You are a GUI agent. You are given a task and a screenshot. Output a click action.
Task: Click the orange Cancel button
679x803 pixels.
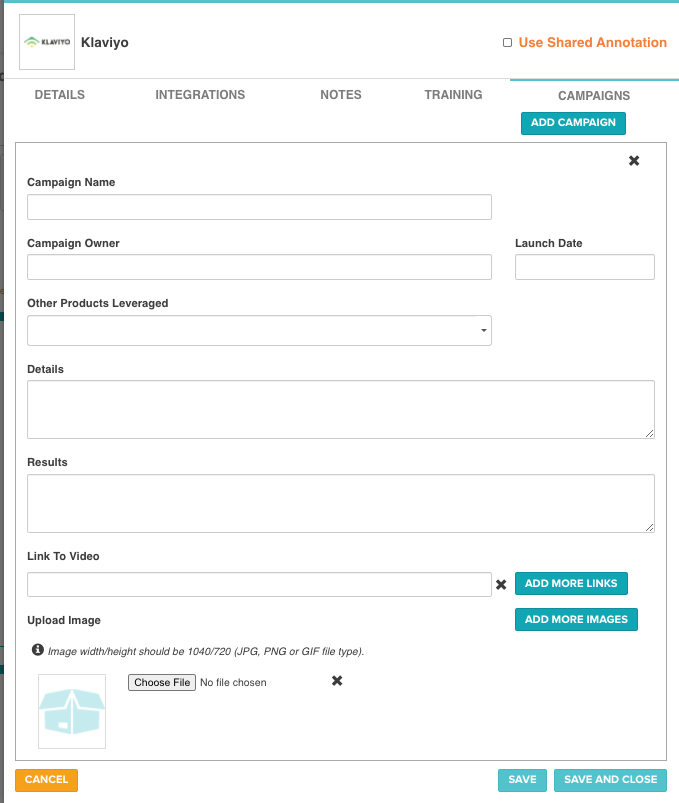point(47,780)
